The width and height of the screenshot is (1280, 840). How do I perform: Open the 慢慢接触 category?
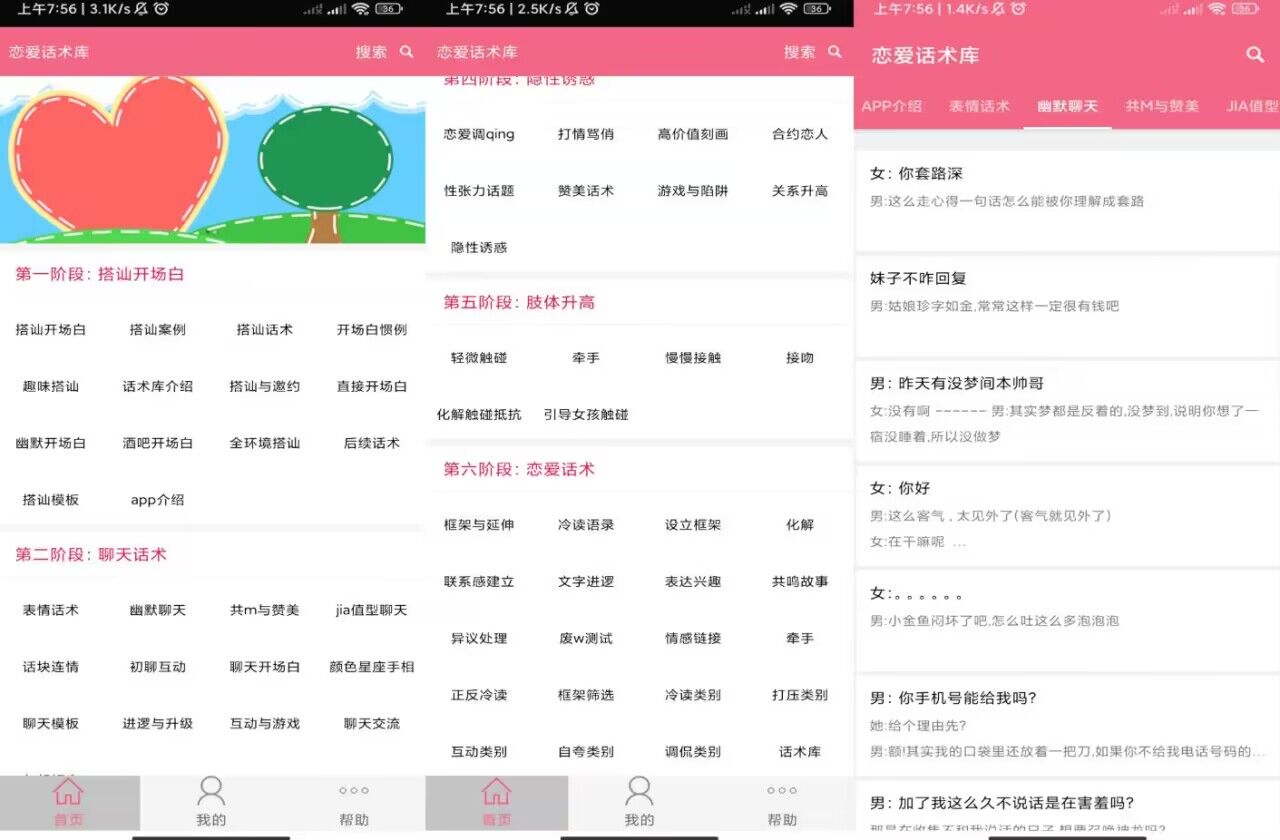(x=693, y=358)
